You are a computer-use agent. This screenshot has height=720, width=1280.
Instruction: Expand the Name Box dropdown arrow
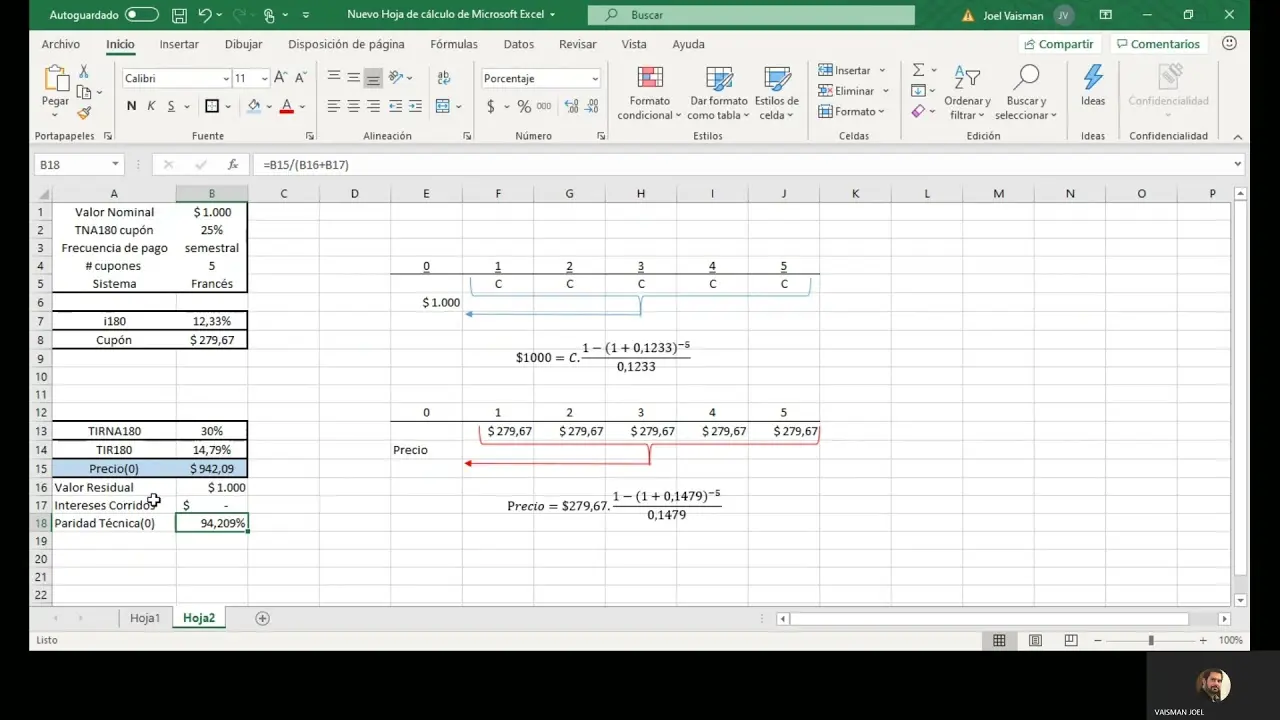[x=115, y=164]
